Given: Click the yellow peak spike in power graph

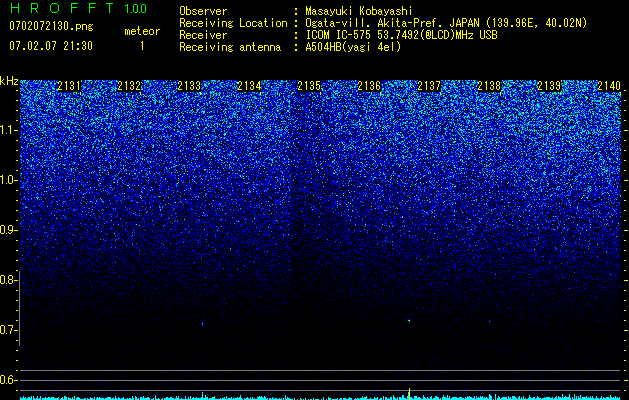Looking at the screenshot, I should tap(409, 393).
